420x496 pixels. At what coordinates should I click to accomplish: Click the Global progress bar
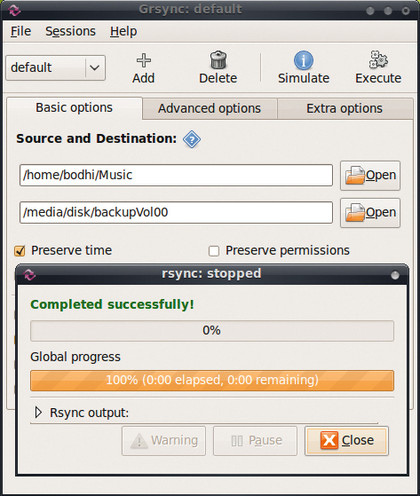point(212,380)
